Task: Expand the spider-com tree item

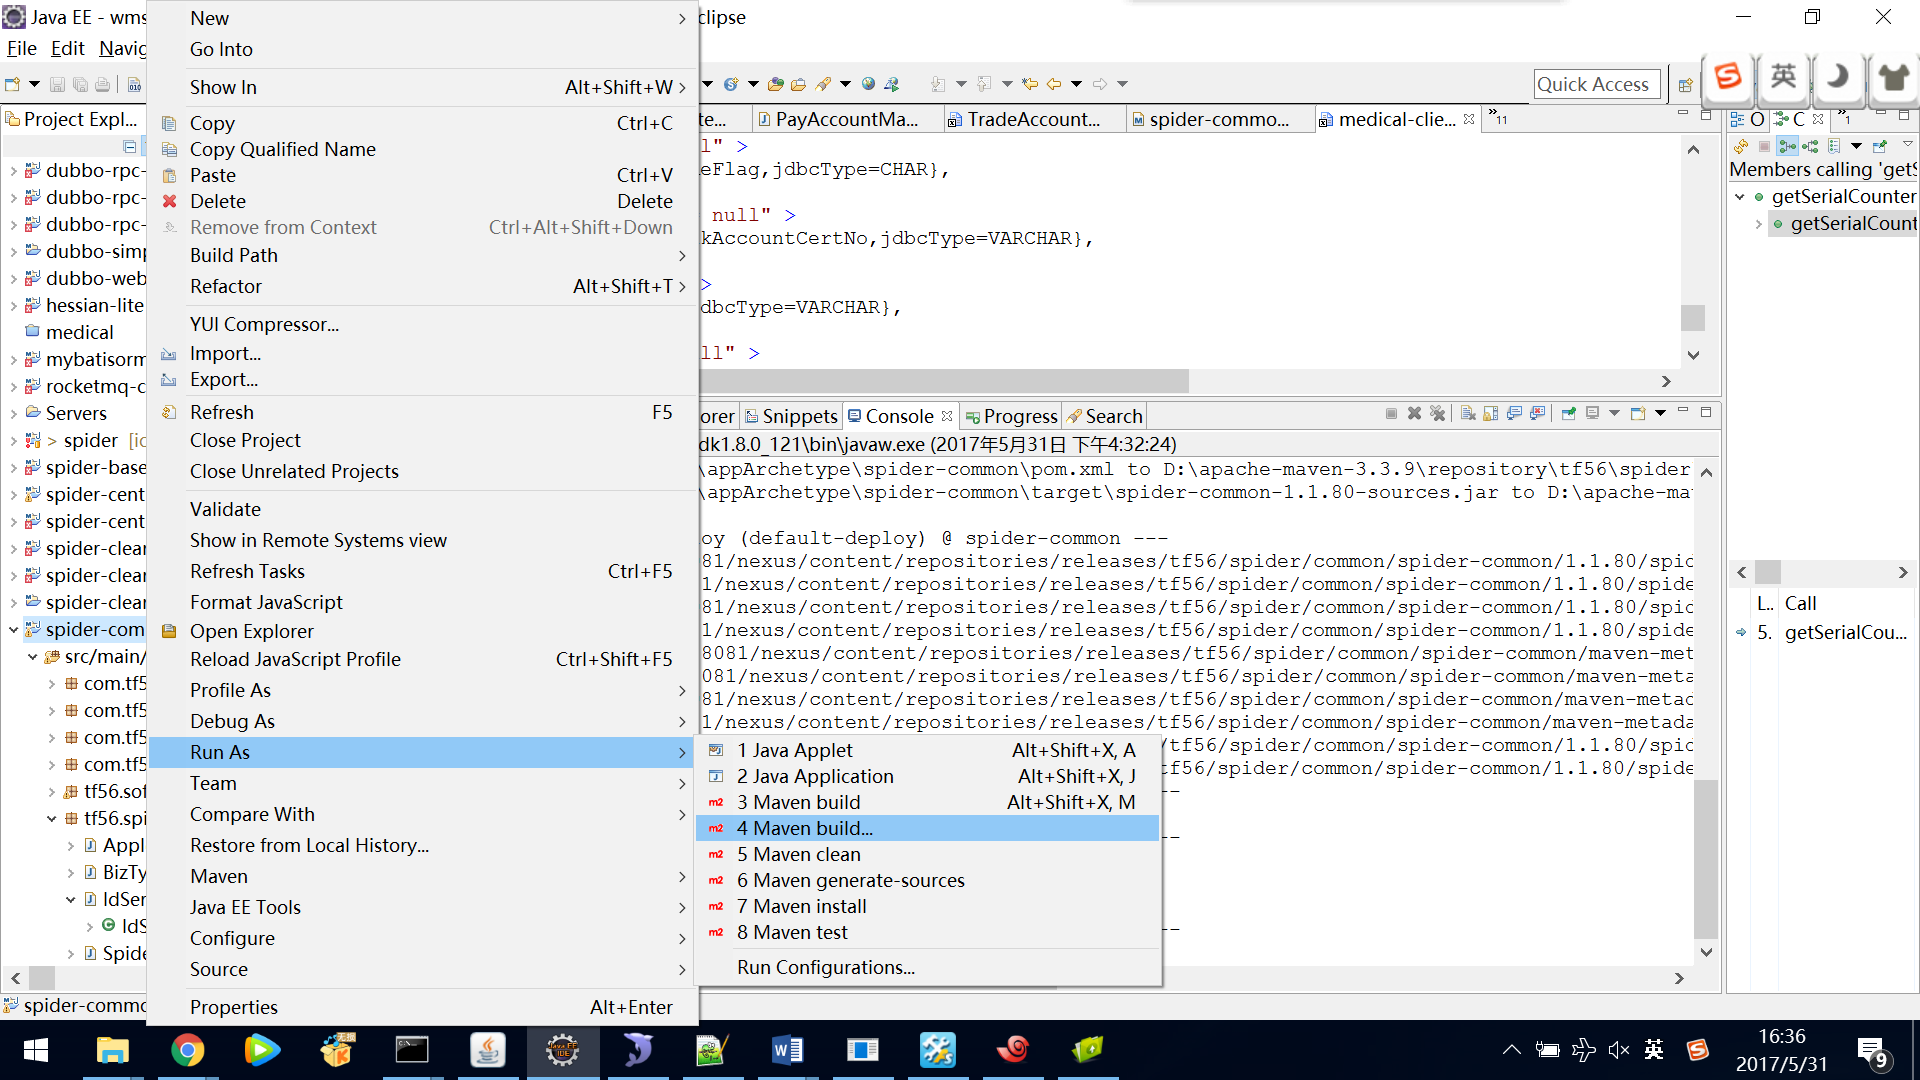Action: tap(13, 629)
